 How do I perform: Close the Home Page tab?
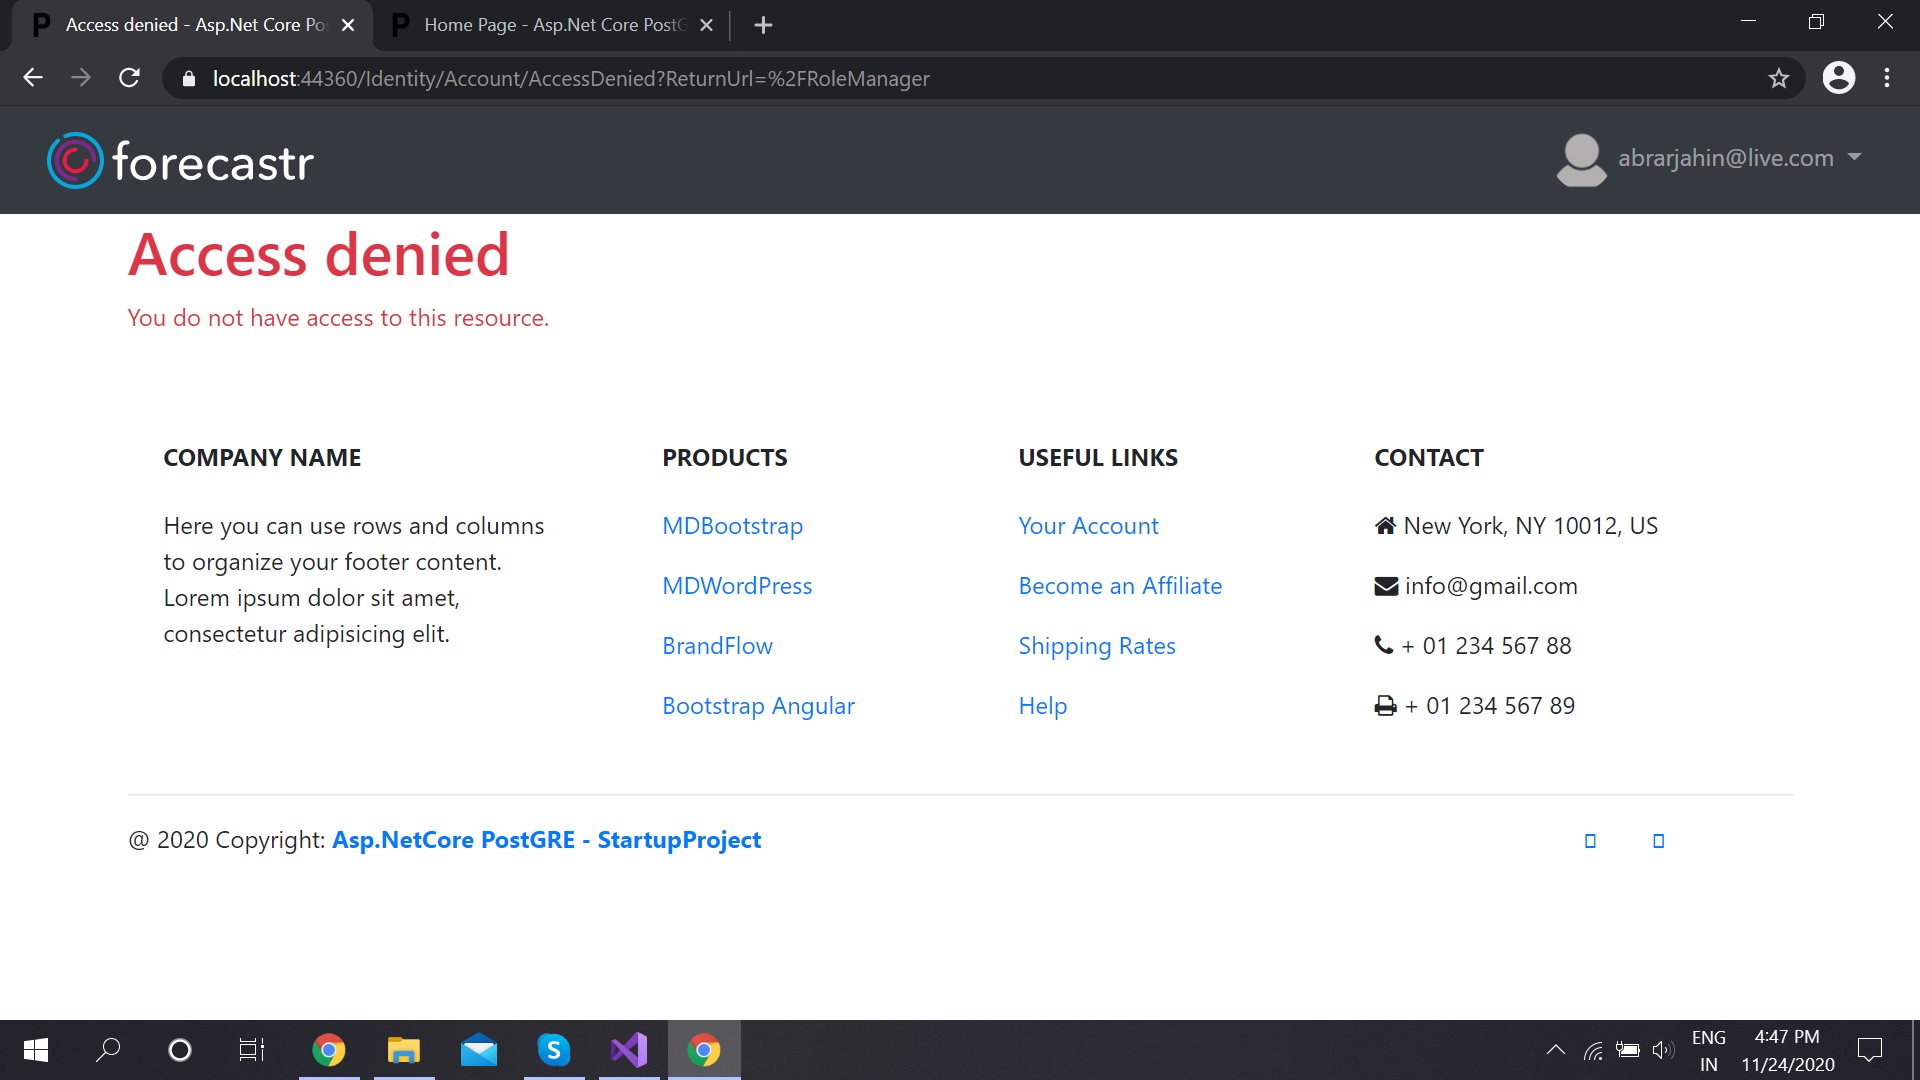tap(706, 25)
